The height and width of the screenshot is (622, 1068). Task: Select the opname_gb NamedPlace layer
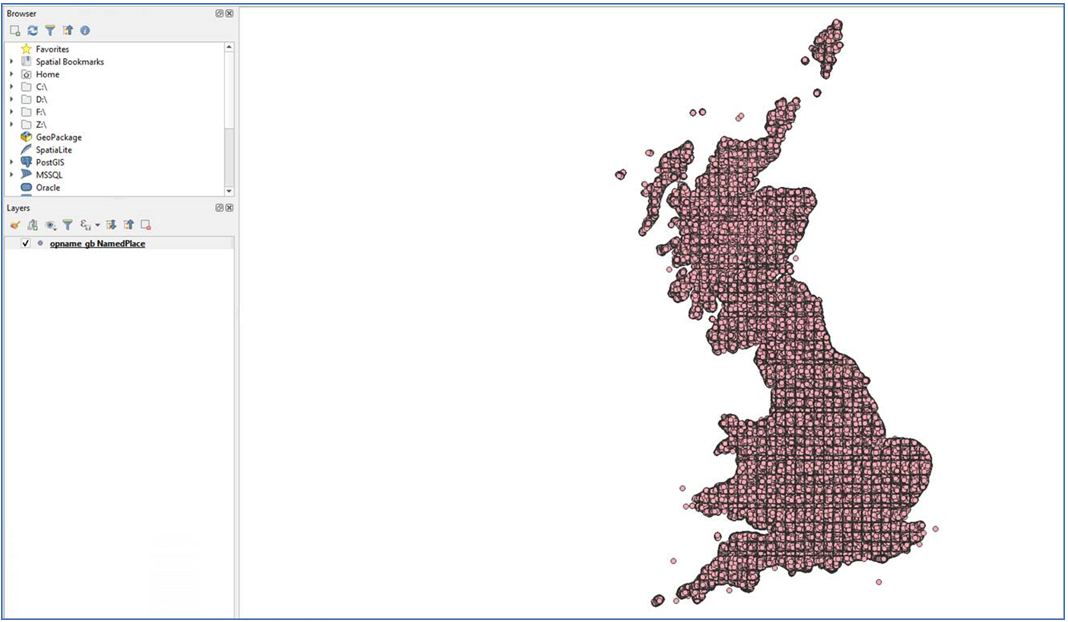[x=97, y=243]
